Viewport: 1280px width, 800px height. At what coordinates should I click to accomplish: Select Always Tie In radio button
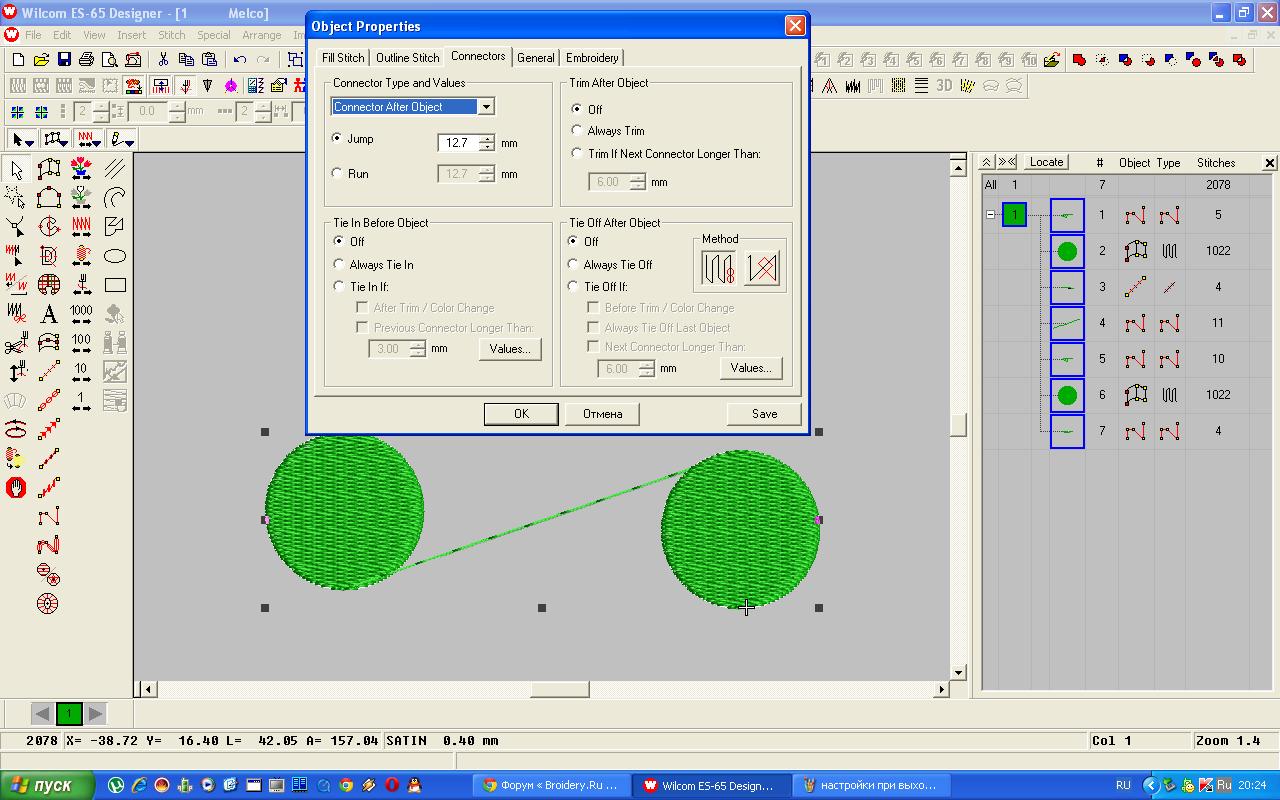tap(339, 264)
